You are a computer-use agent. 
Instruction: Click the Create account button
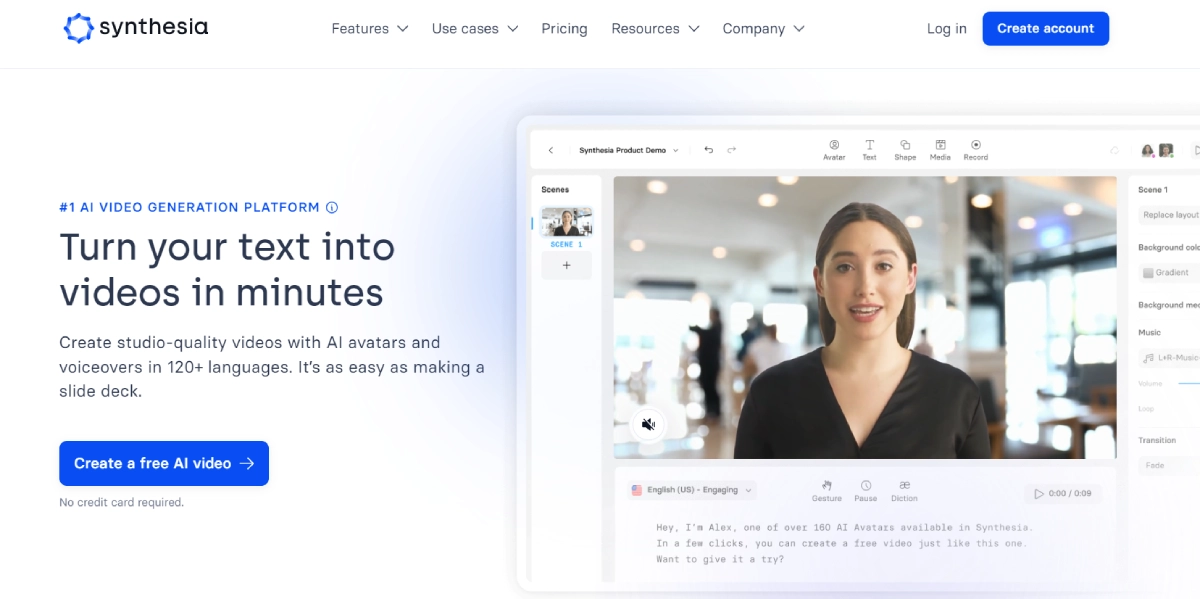click(x=1045, y=29)
